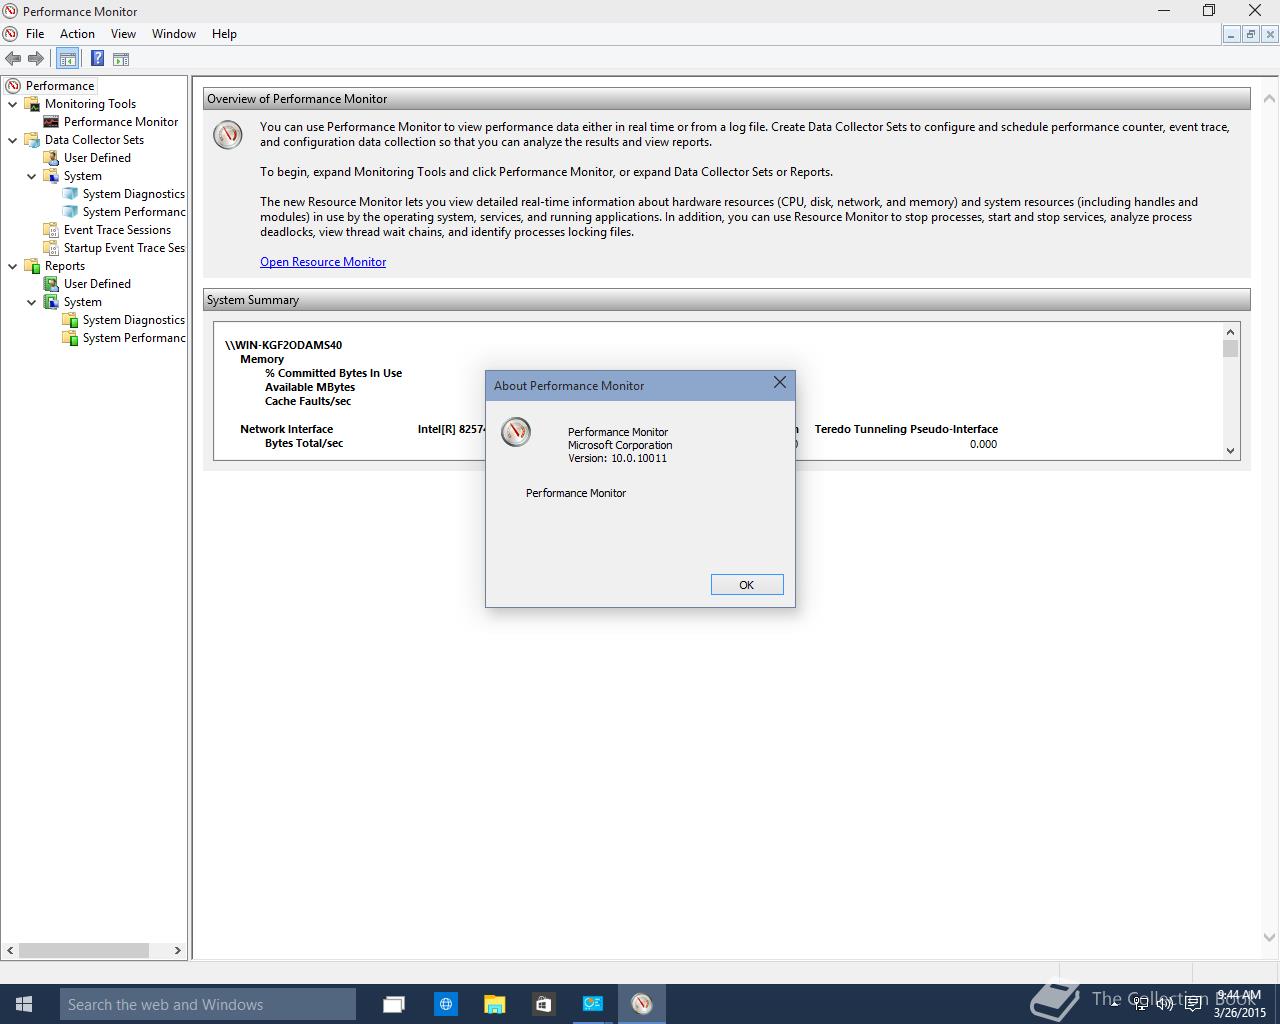Click the Monitoring Tools folder icon
This screenshot has height=1024, width=1280.
(32, 104)
